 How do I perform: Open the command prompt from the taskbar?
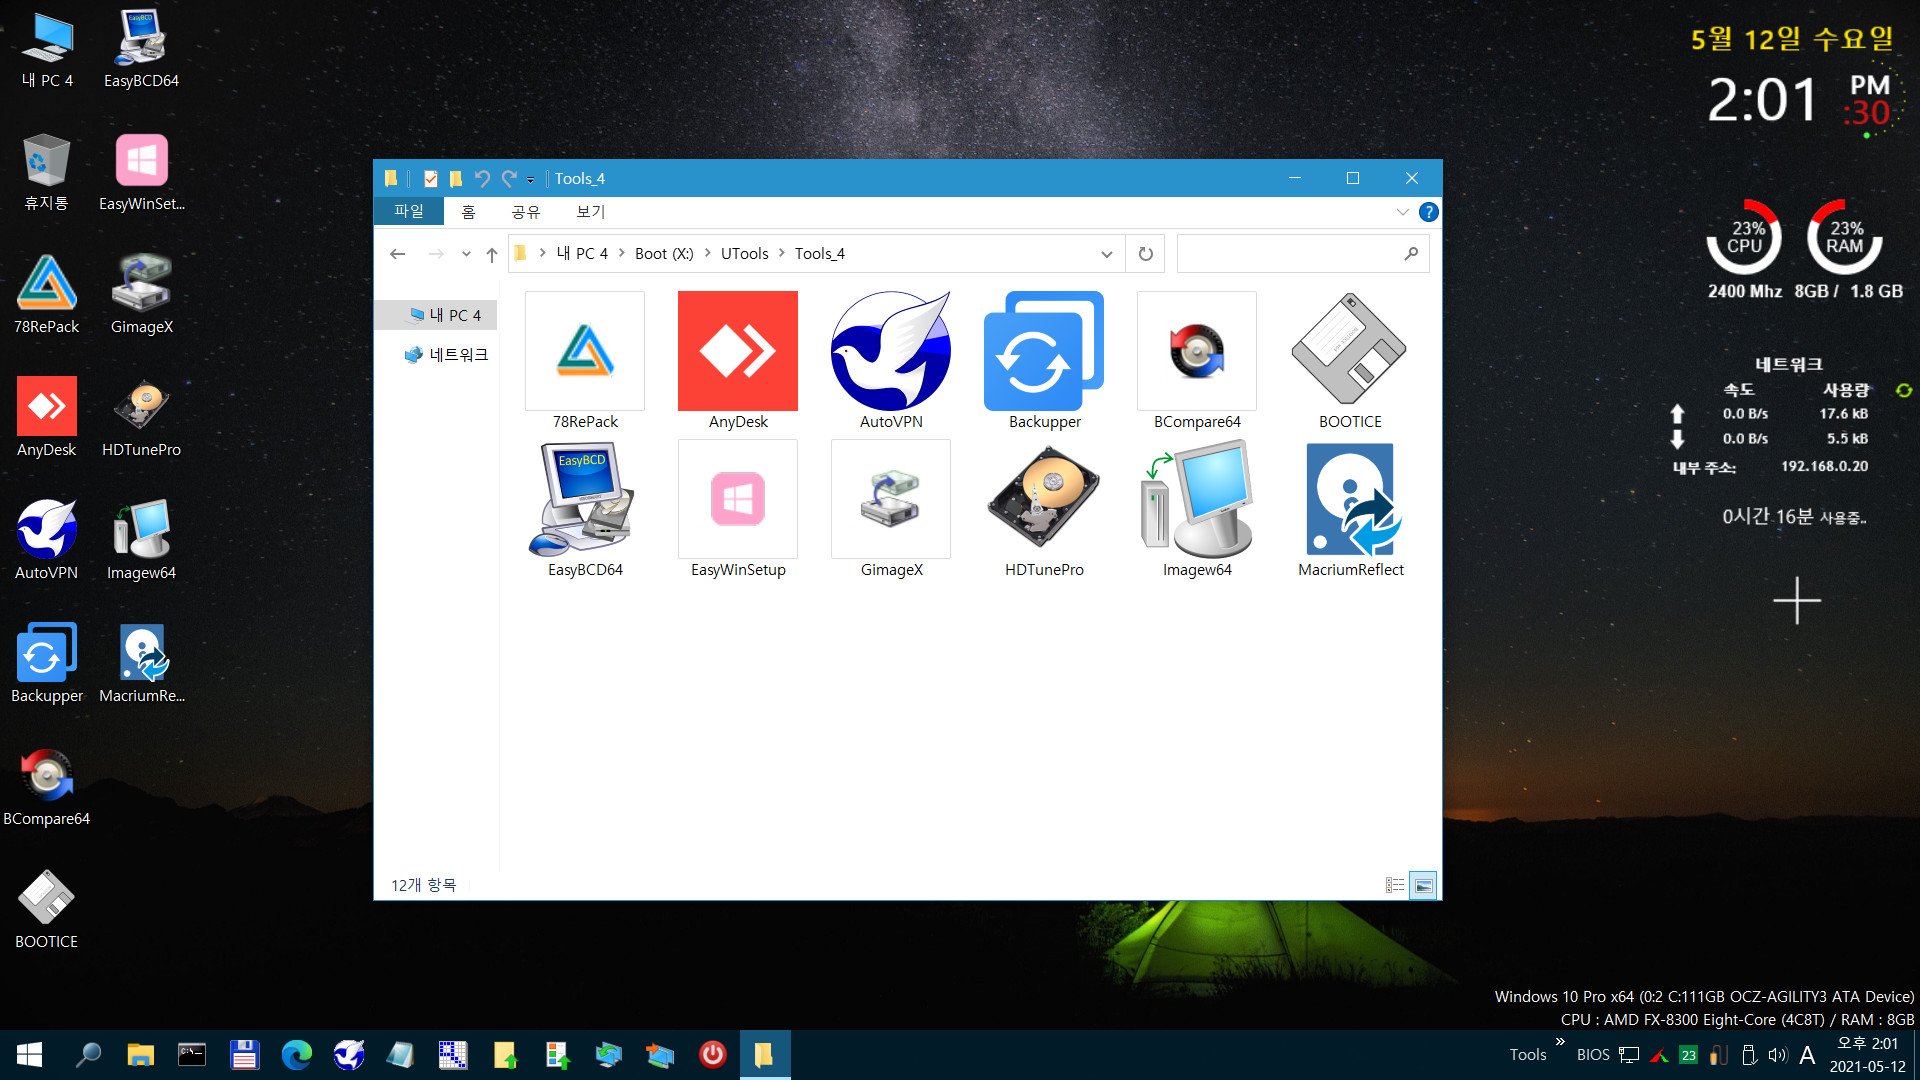coord(192,1055)
